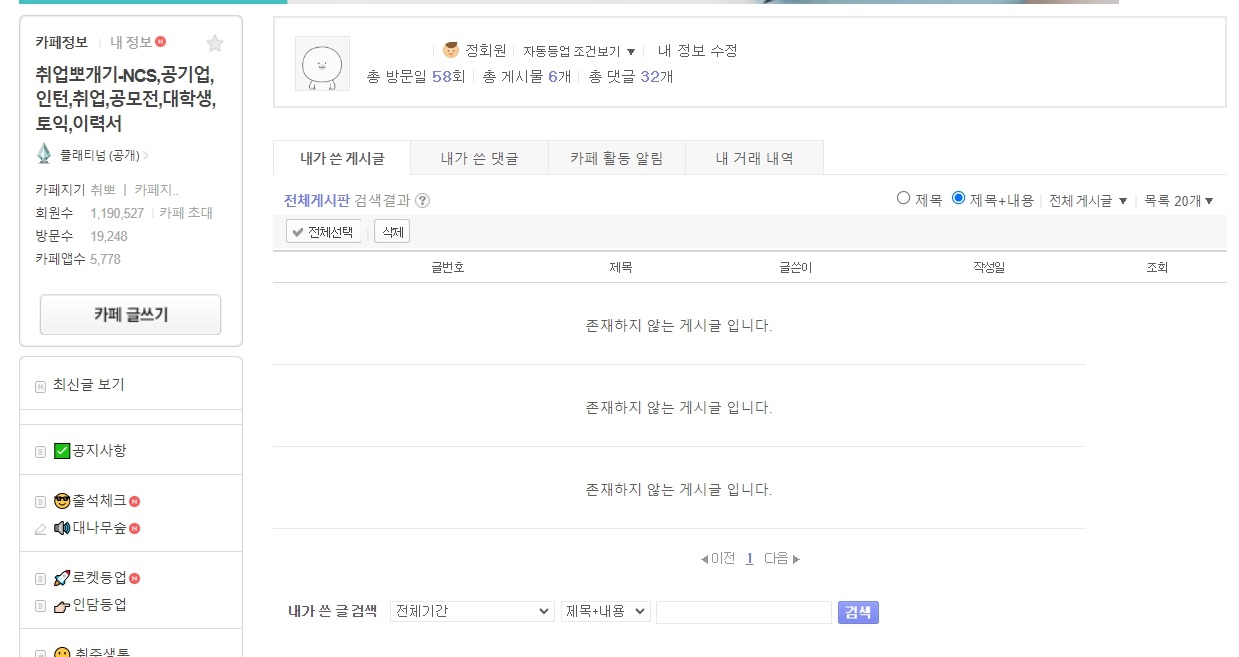Open the search results help question-mark icon

[423, 202]
